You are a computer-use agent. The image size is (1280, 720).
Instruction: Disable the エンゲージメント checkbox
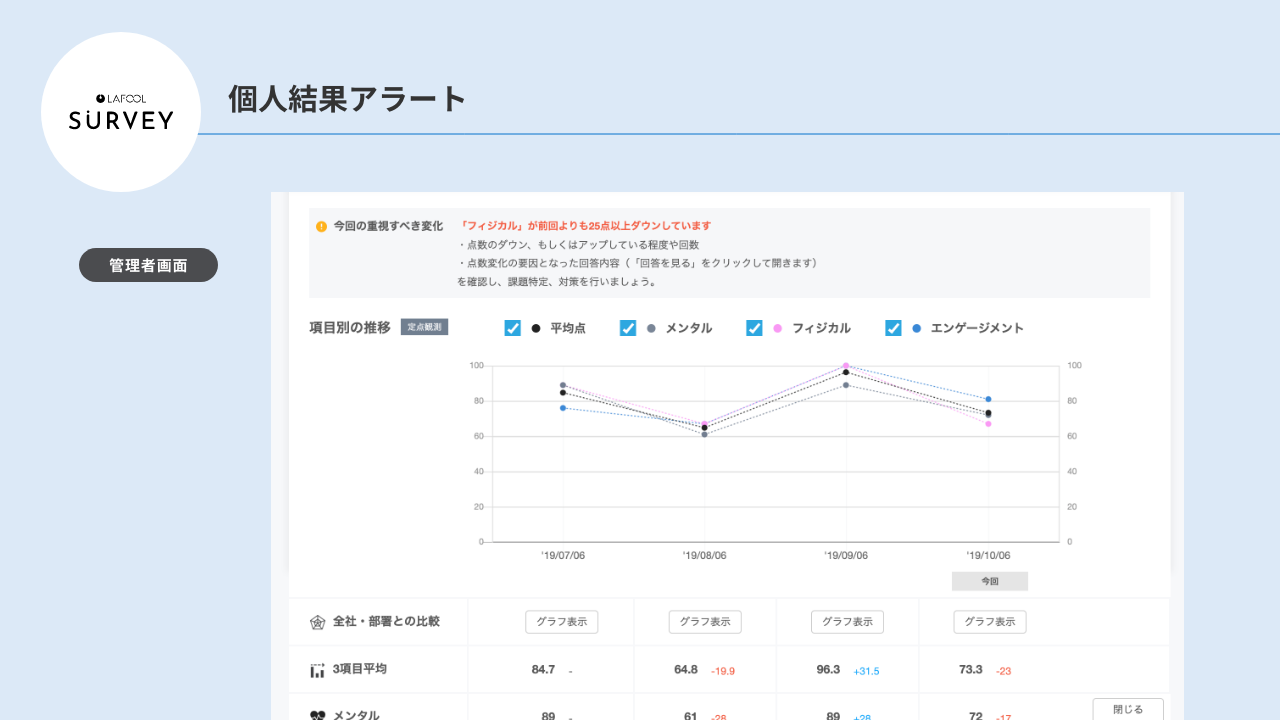coord(893,328)
